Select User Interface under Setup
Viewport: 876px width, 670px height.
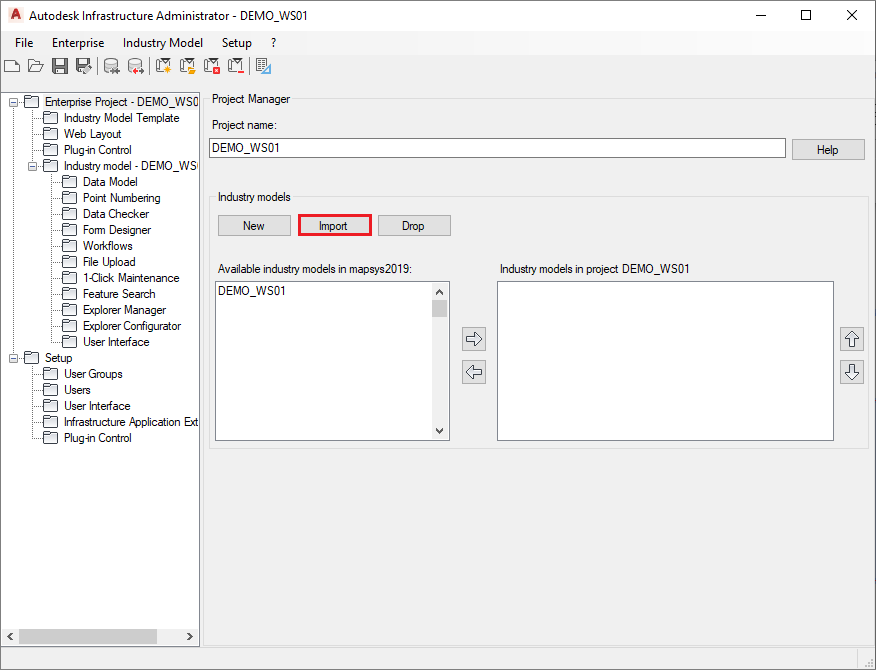tap(97, 406)
